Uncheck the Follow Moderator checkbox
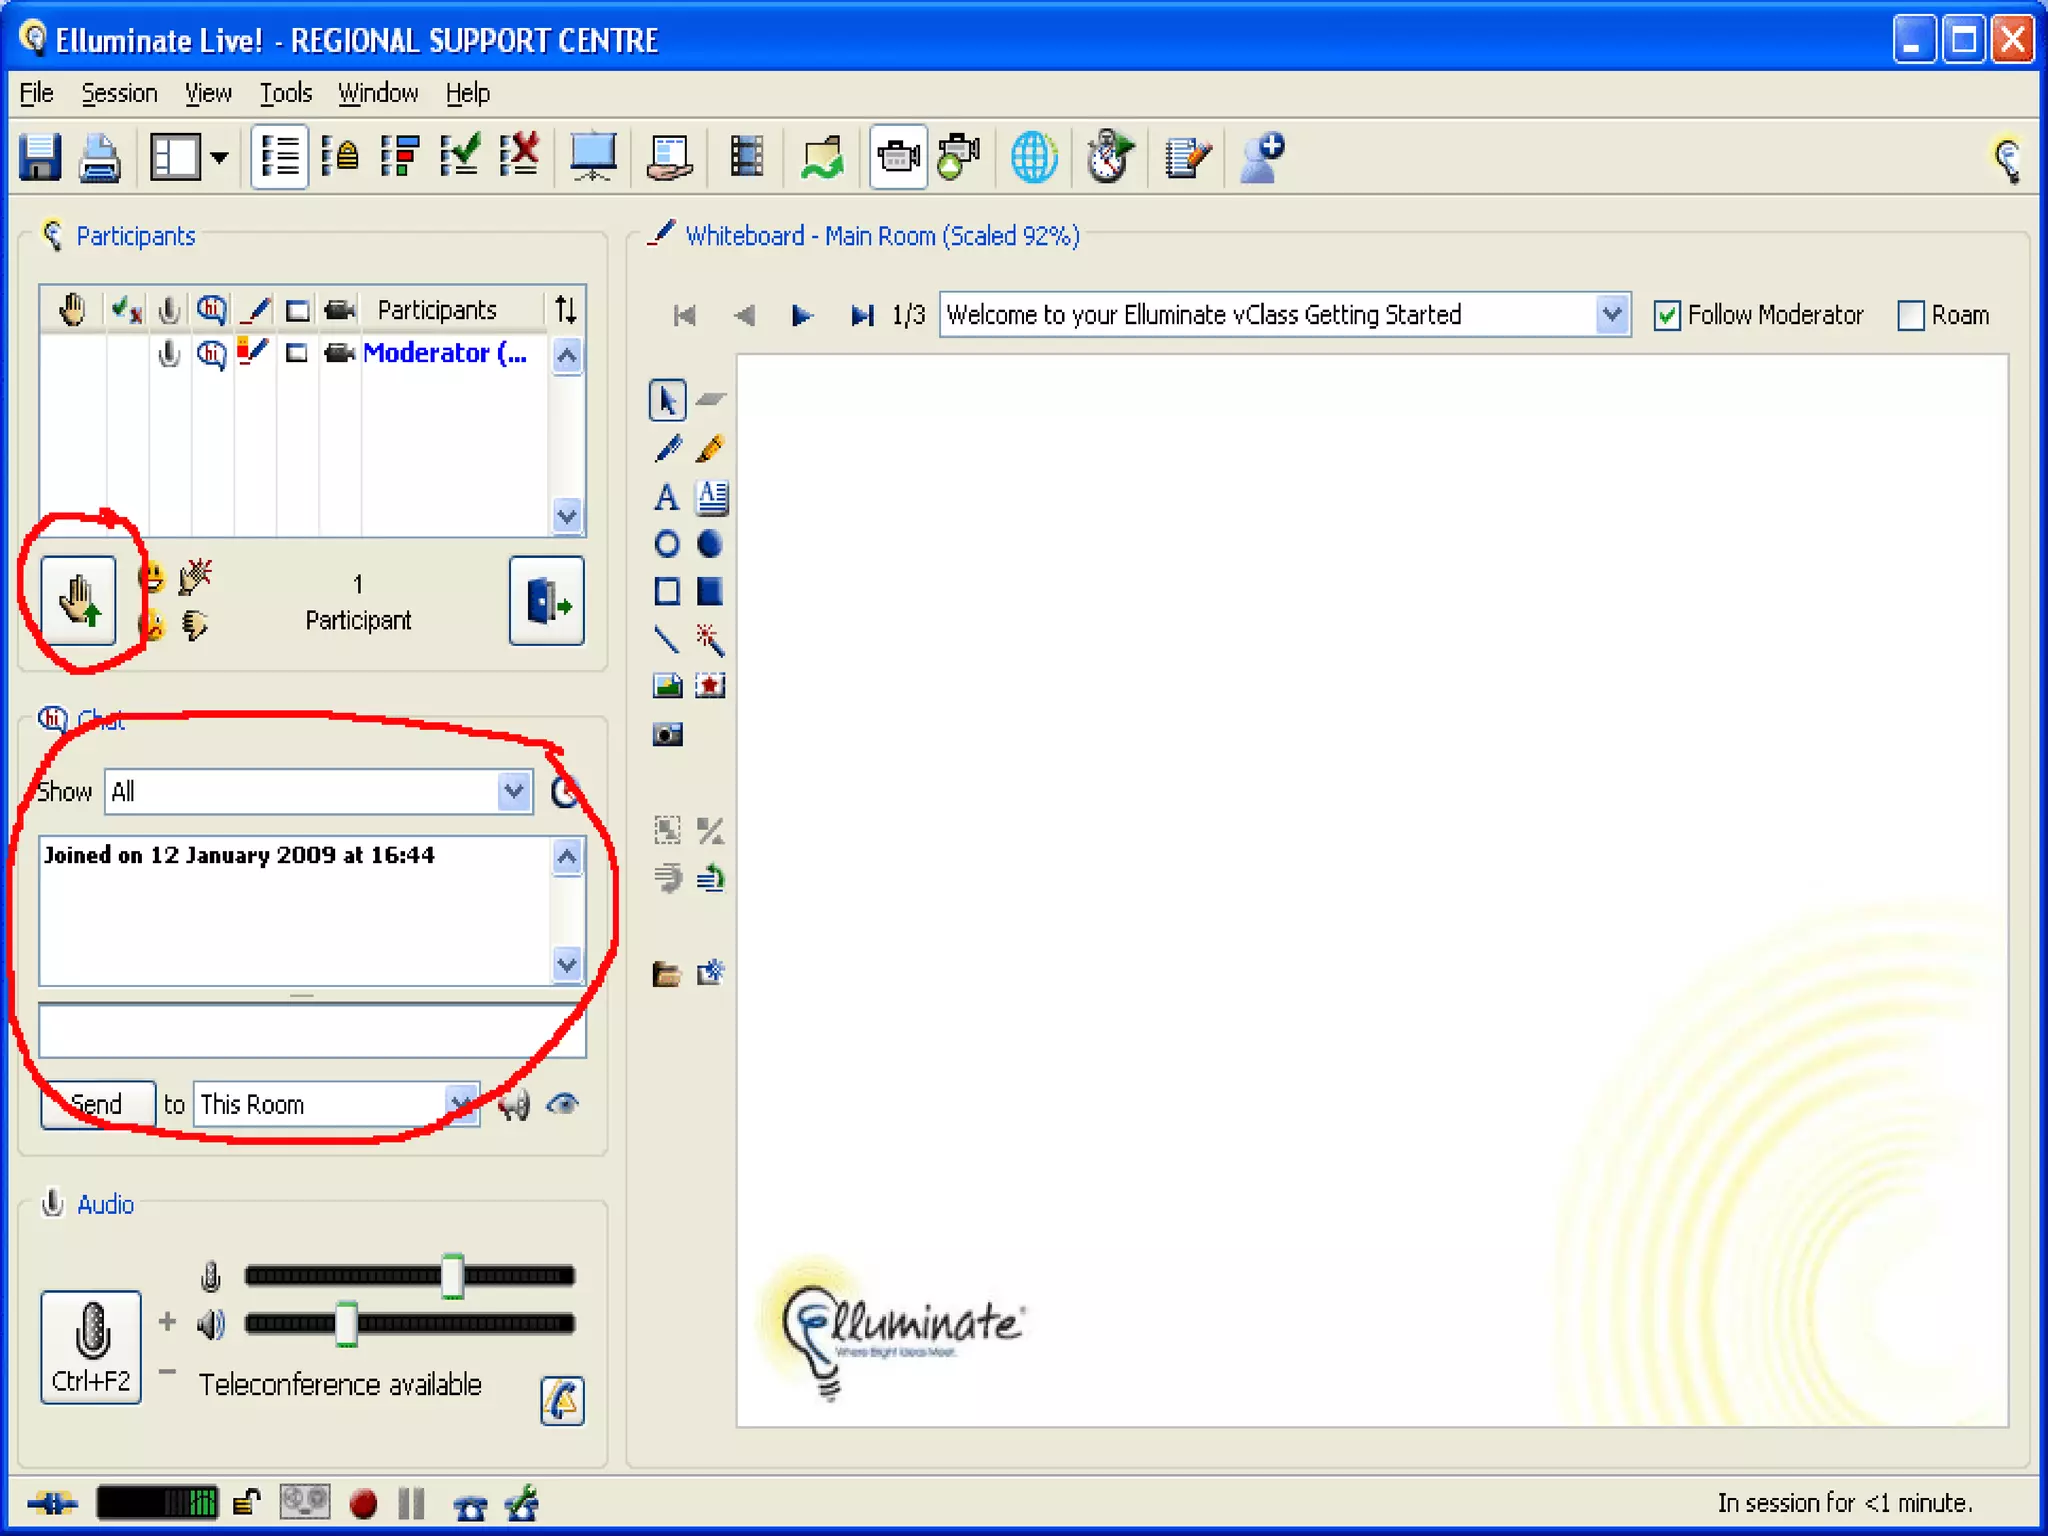The image size is (2048, 1536). point(1666,316)
